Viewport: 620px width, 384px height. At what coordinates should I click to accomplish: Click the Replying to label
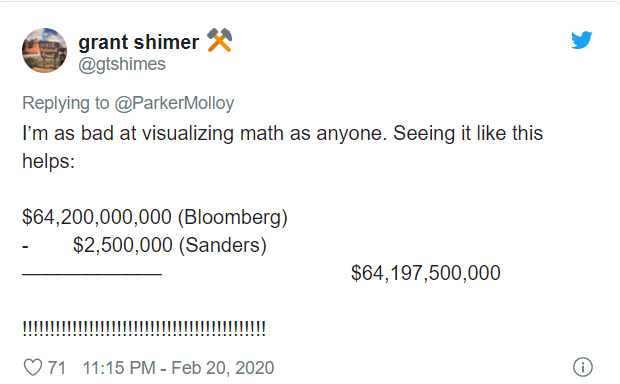[66, 103]
